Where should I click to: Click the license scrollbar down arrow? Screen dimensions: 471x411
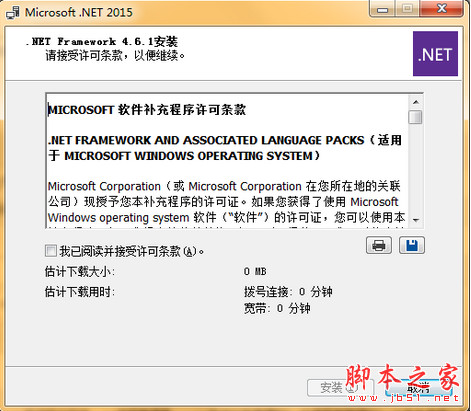pos(416,220)
